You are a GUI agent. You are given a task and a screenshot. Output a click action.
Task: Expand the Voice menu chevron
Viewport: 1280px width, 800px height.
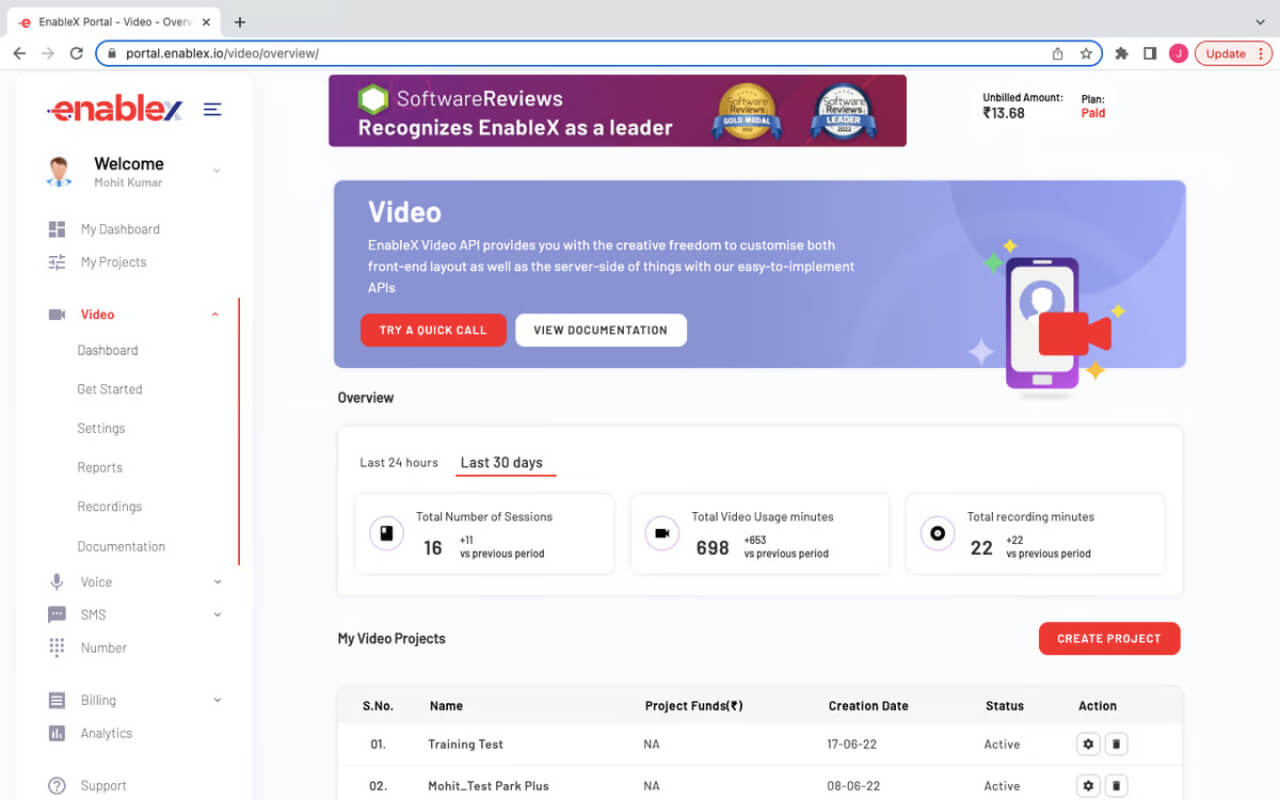click(x=217, y=582)
